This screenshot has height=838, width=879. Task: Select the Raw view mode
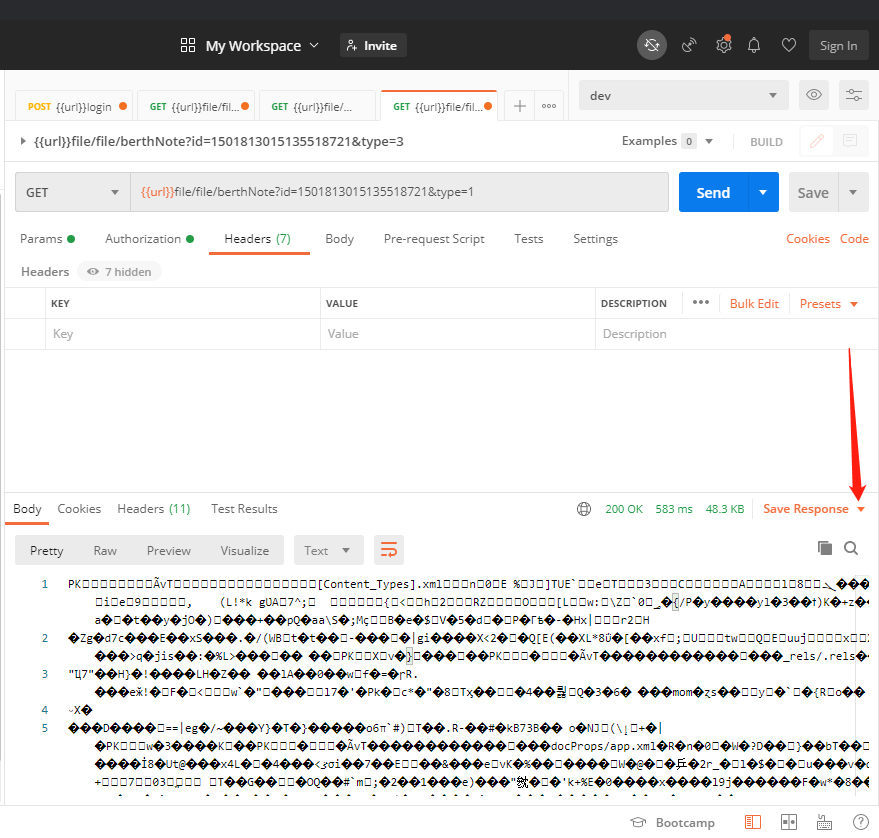click(105, 550)
